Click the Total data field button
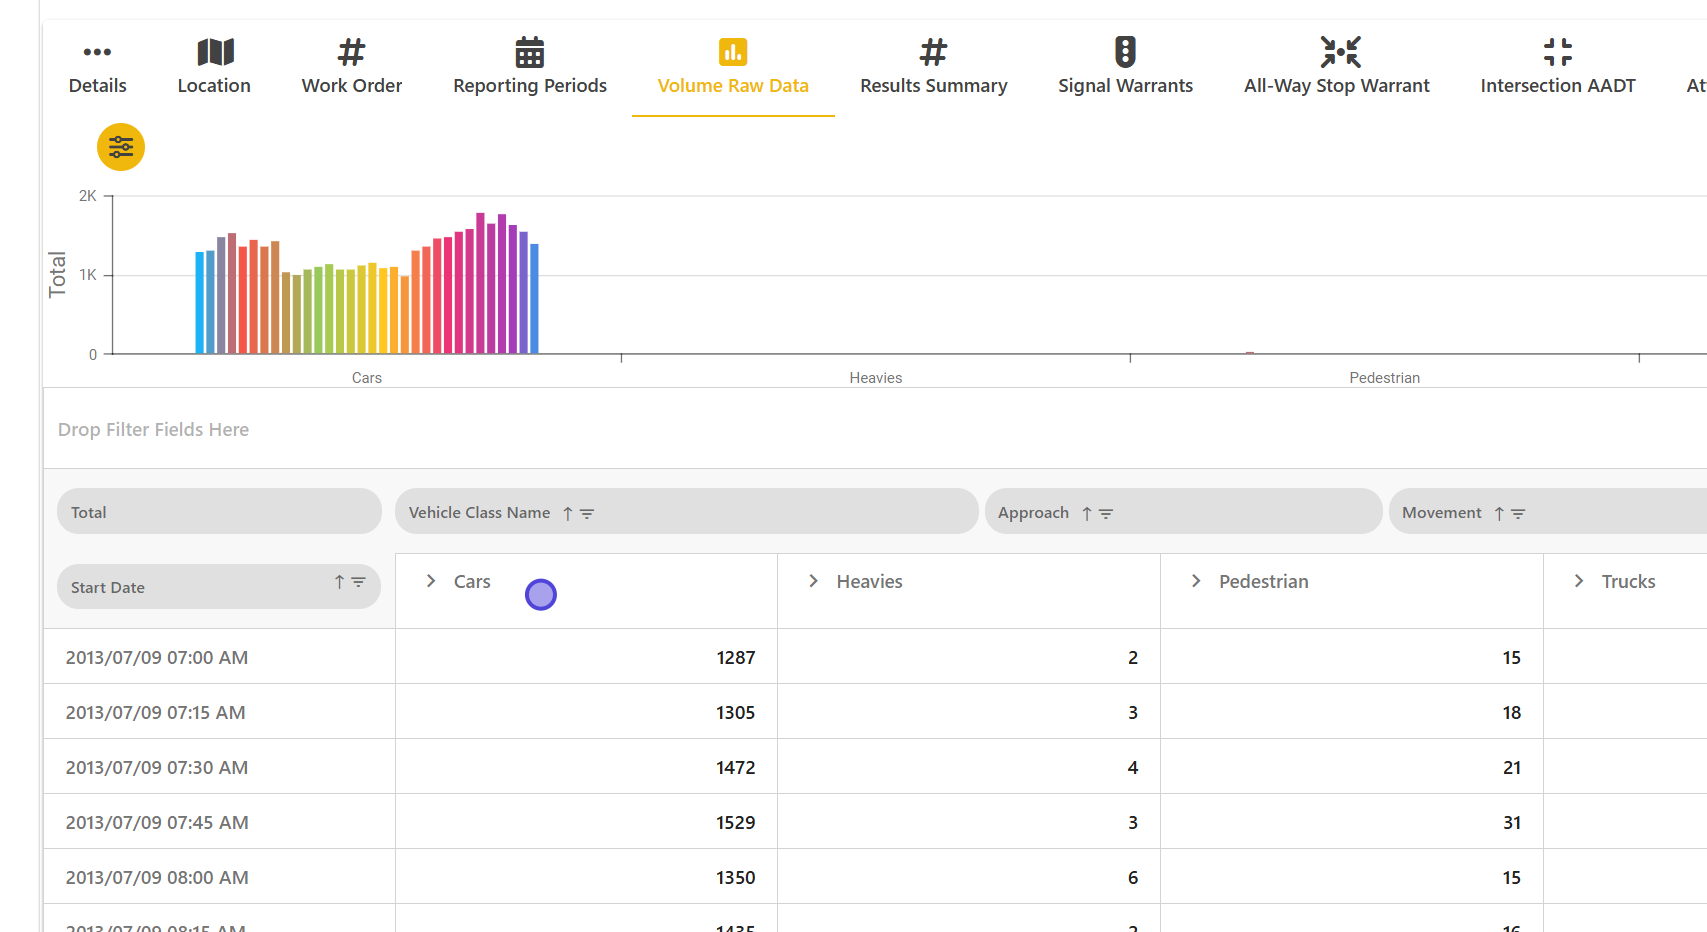This screenshot has width=1707, height=932. 219,512
